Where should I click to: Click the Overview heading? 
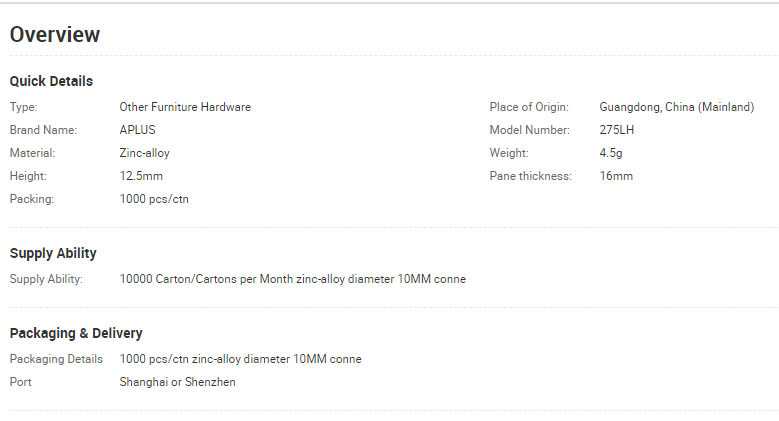click(55, 34)
